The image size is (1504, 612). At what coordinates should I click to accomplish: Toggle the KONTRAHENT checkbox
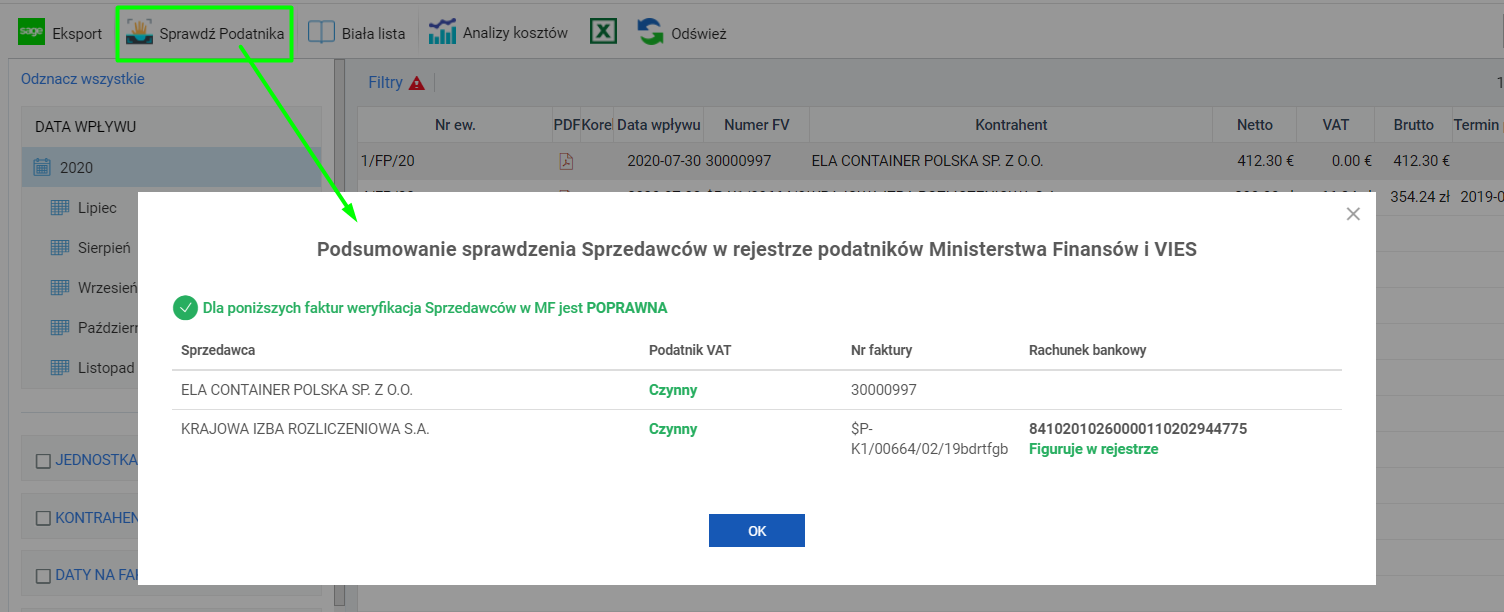pyautogui.click(x=42, y=518)
